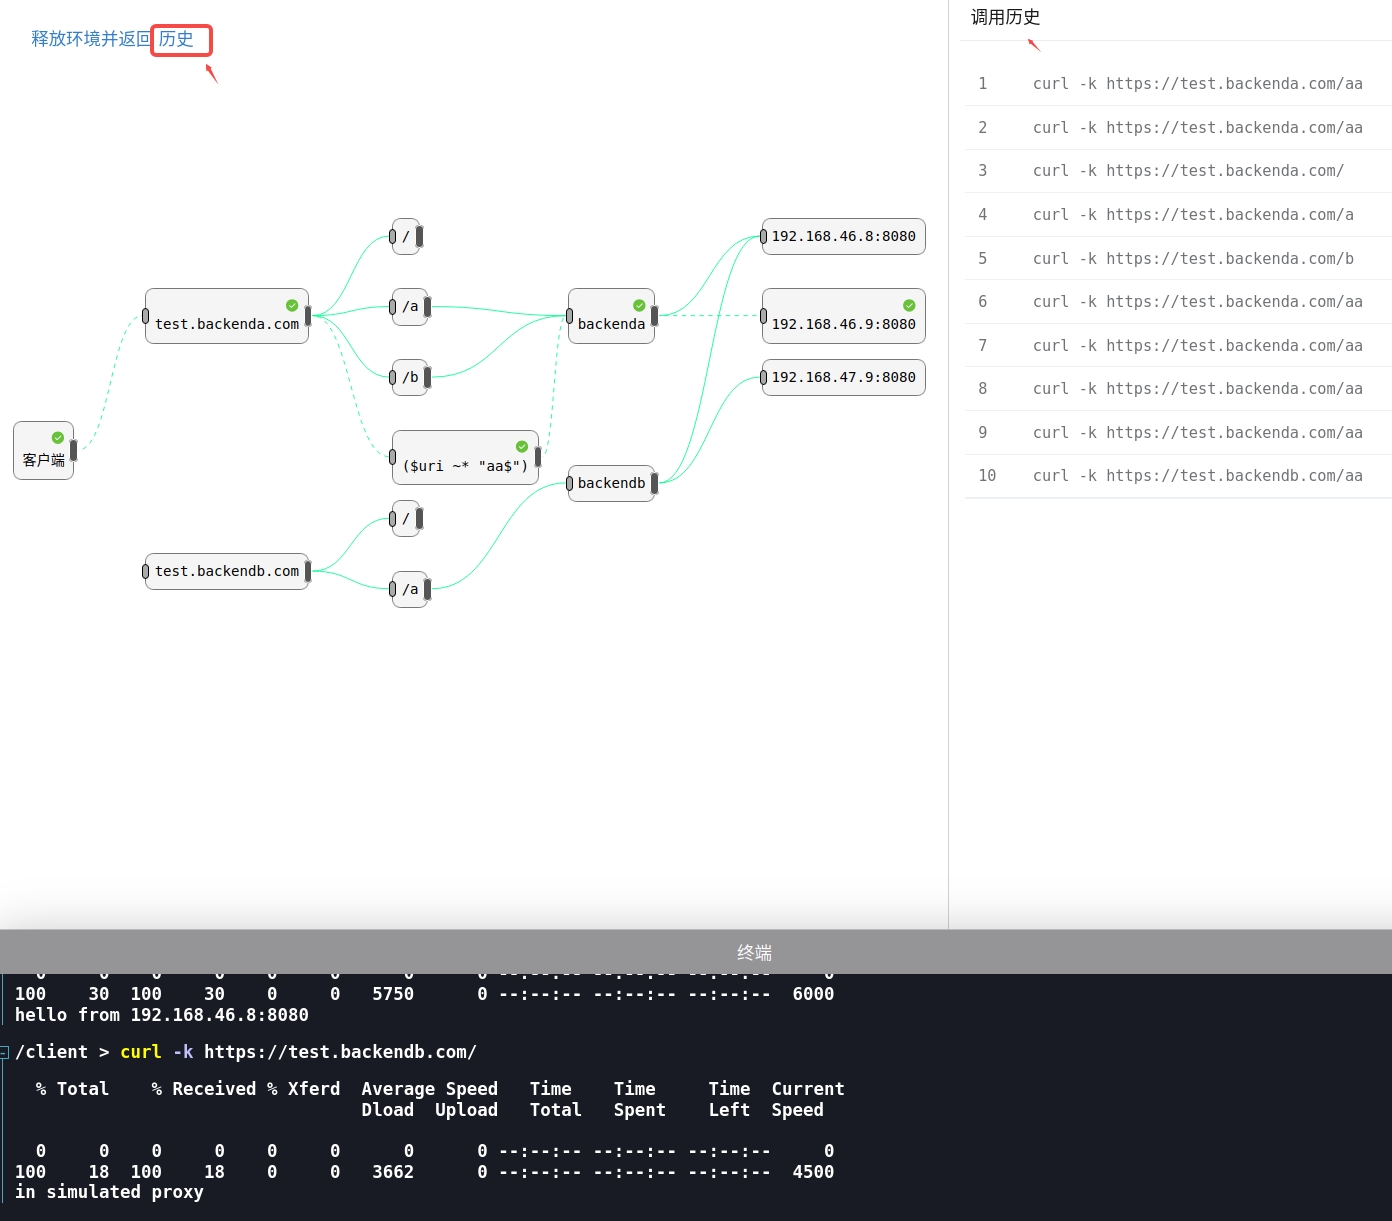Click green check icon on test.backenda.com node

[x=292, y=306]
